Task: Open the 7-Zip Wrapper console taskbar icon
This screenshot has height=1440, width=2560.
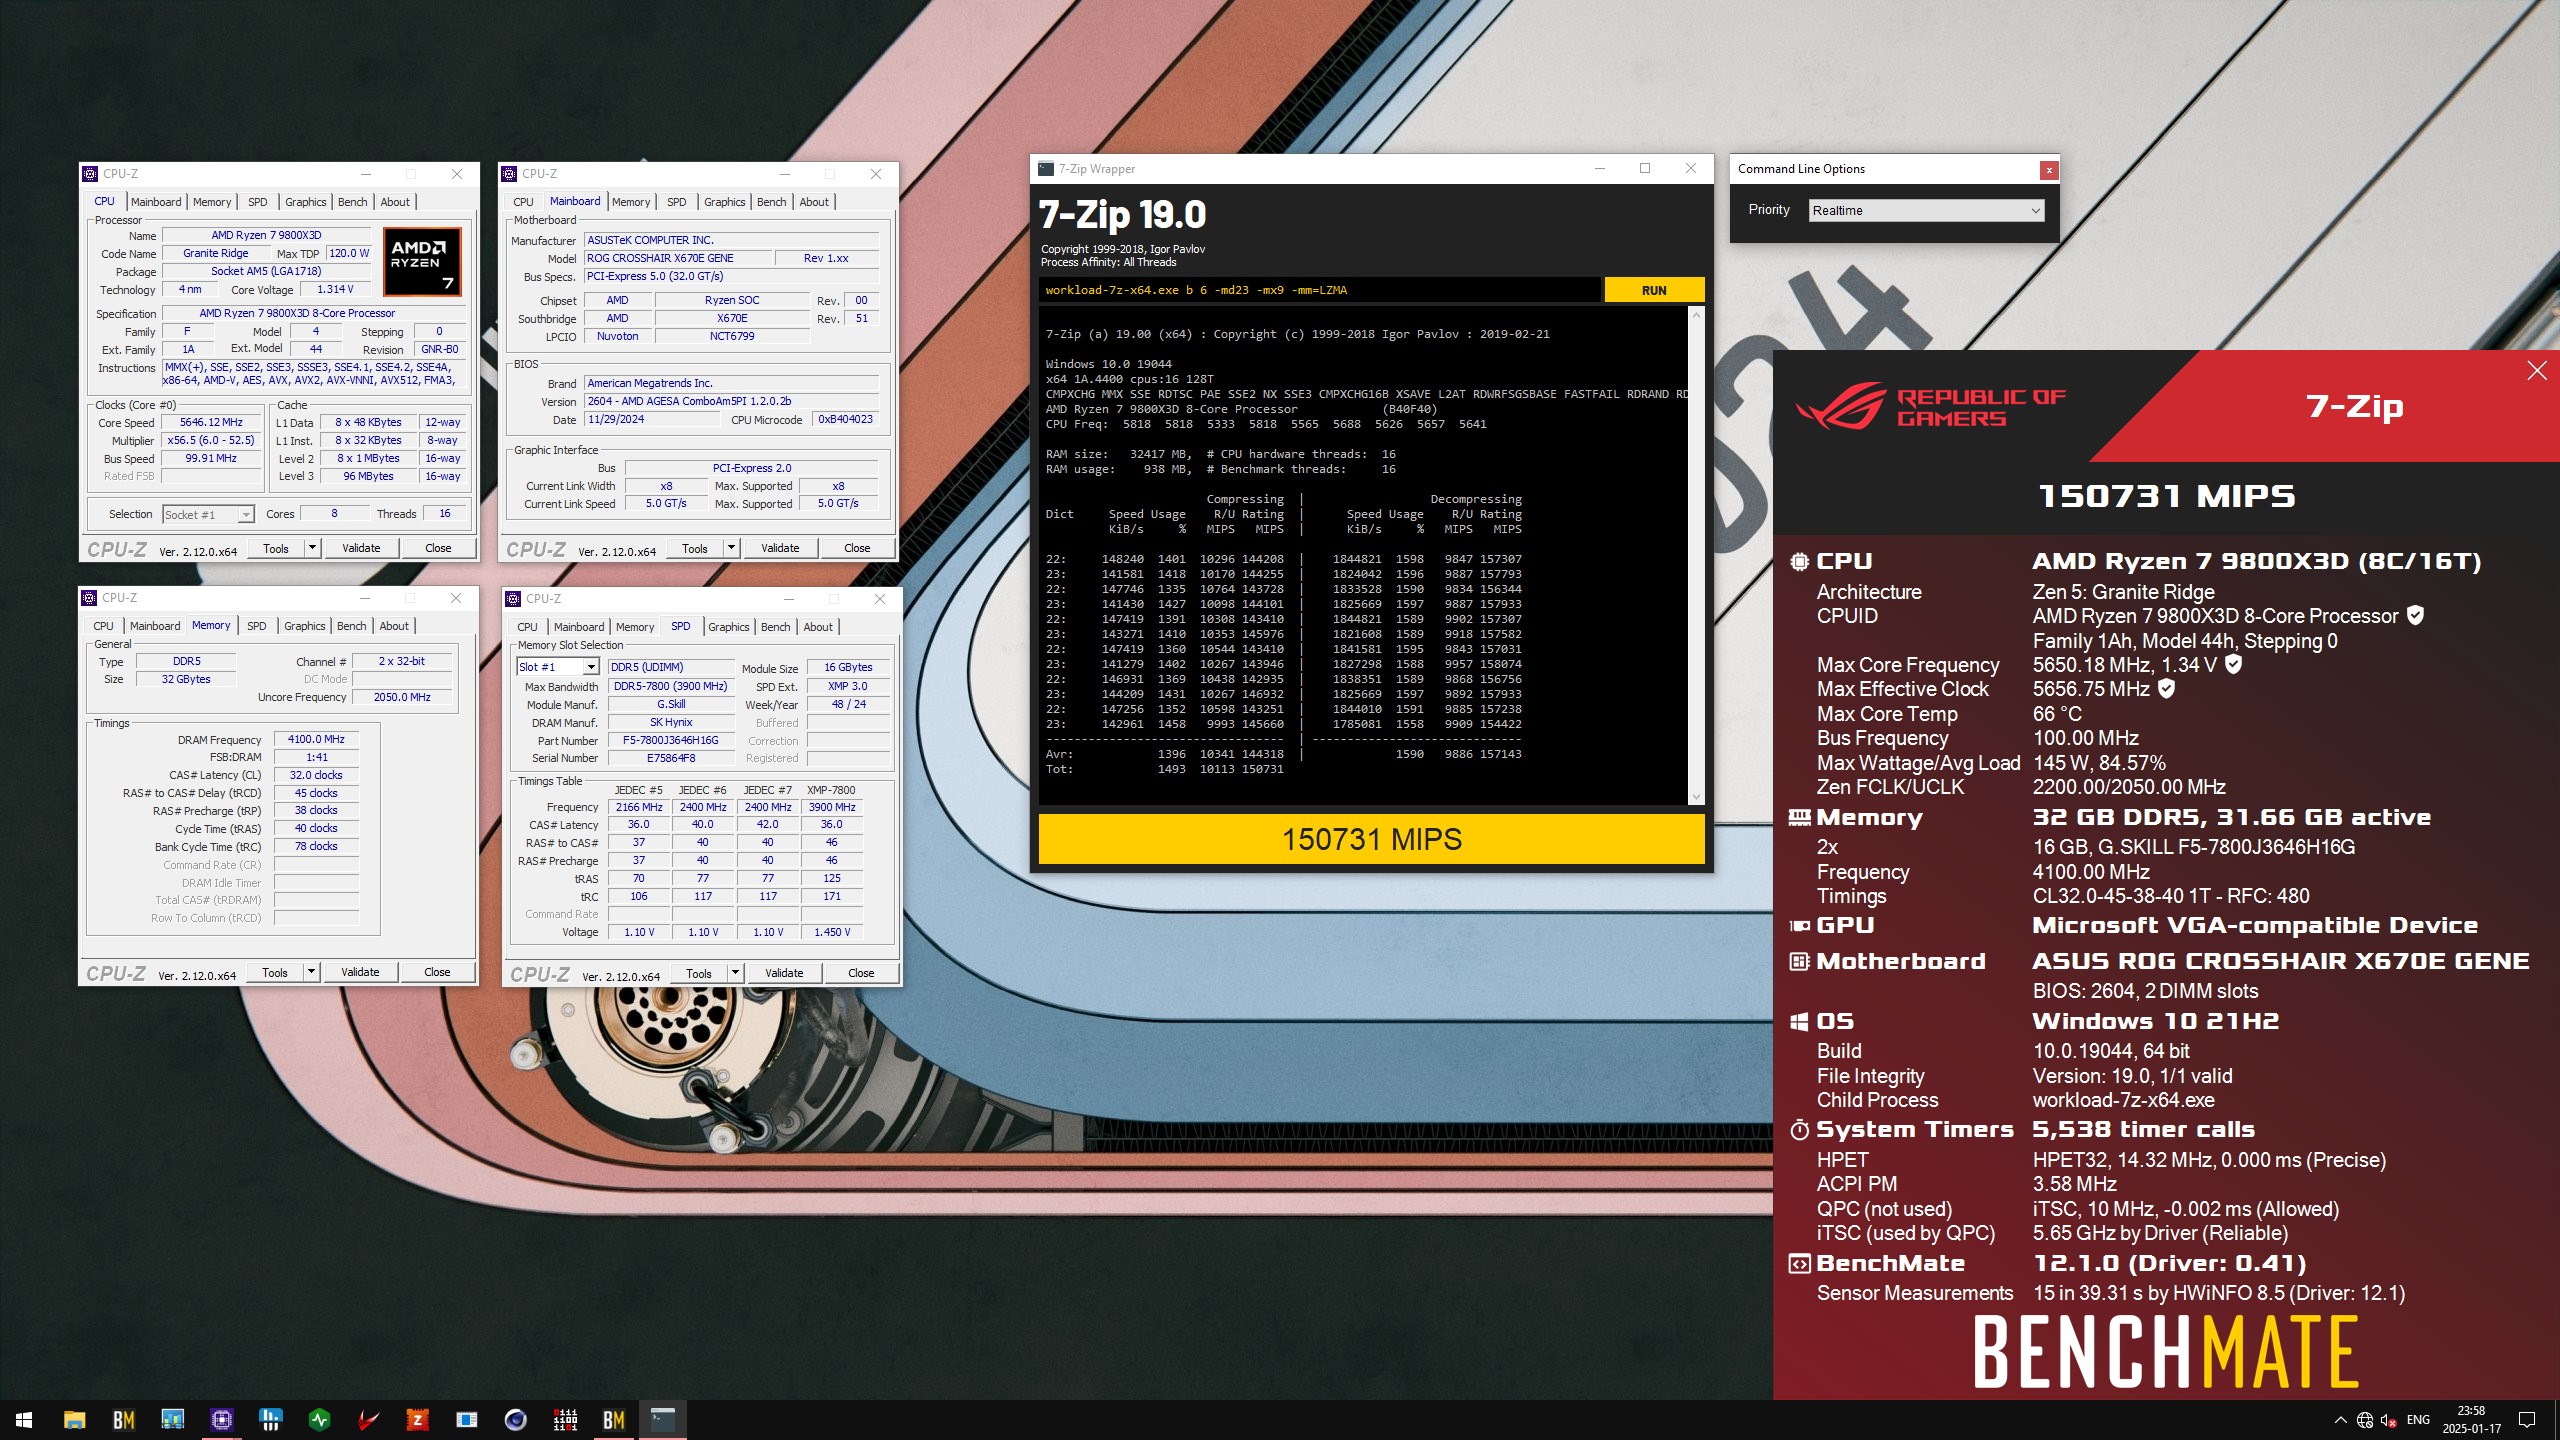Action: [x=663, y=1419]
